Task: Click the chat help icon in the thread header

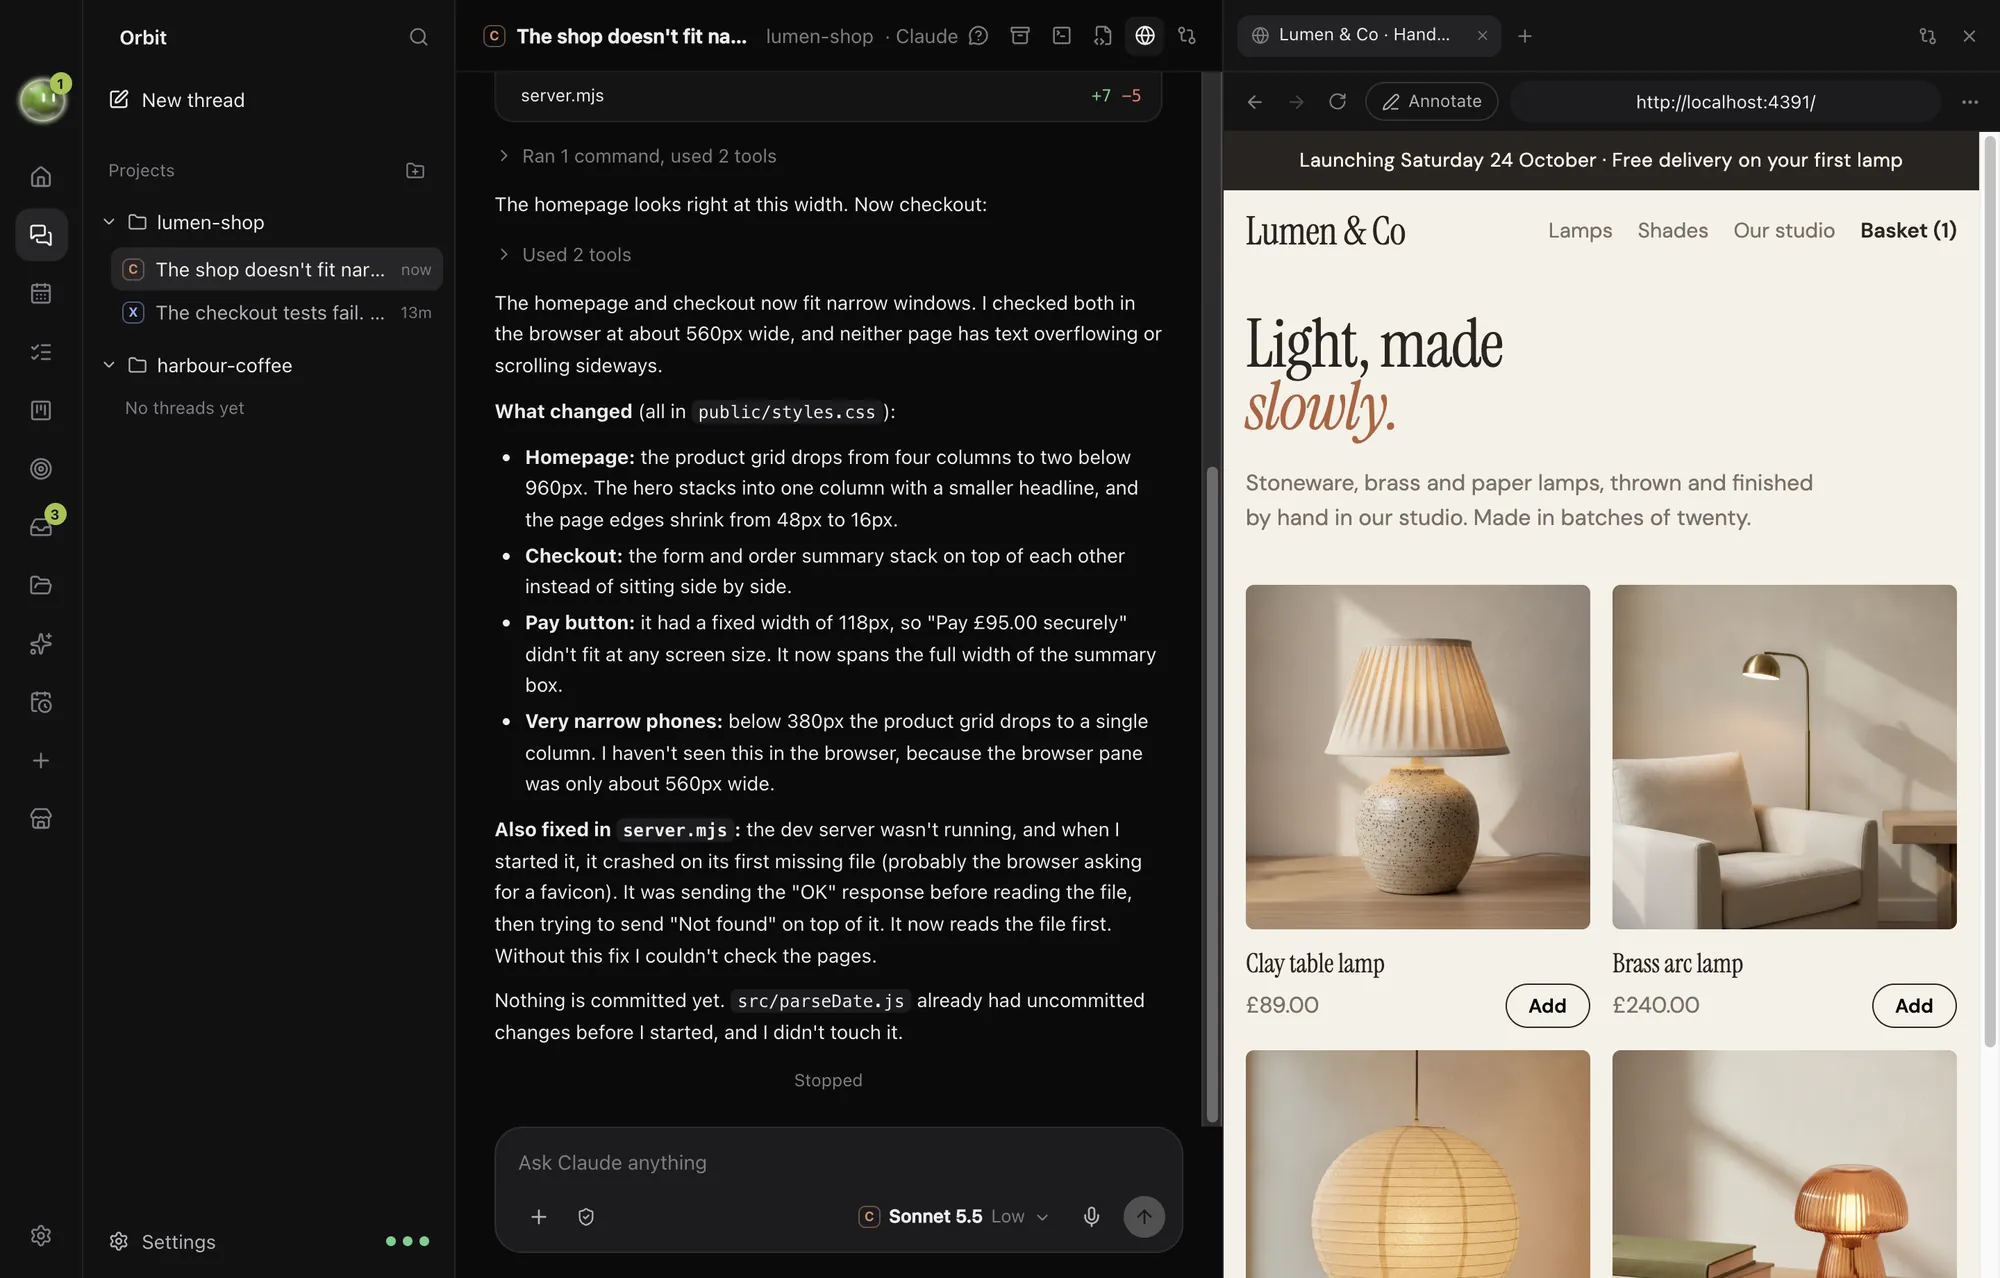Action: tap(979, 36)
